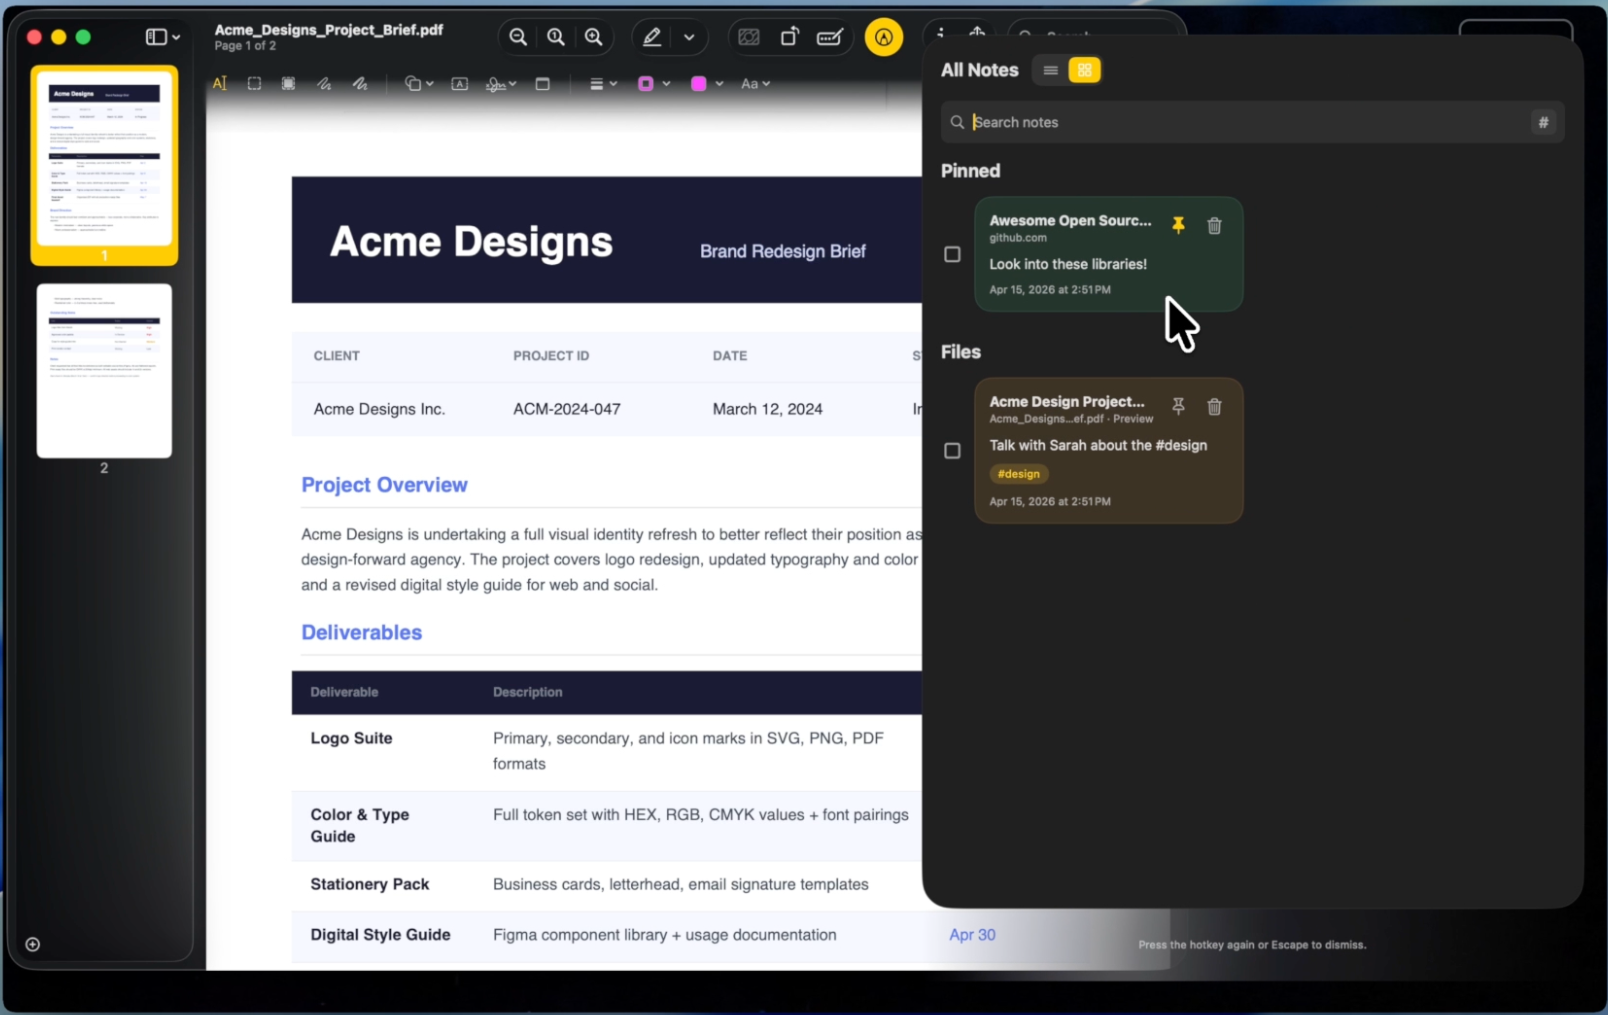Select the page 2 thumbnail
Screen dimensions: 1608x1015
click(x=104, y=371)
